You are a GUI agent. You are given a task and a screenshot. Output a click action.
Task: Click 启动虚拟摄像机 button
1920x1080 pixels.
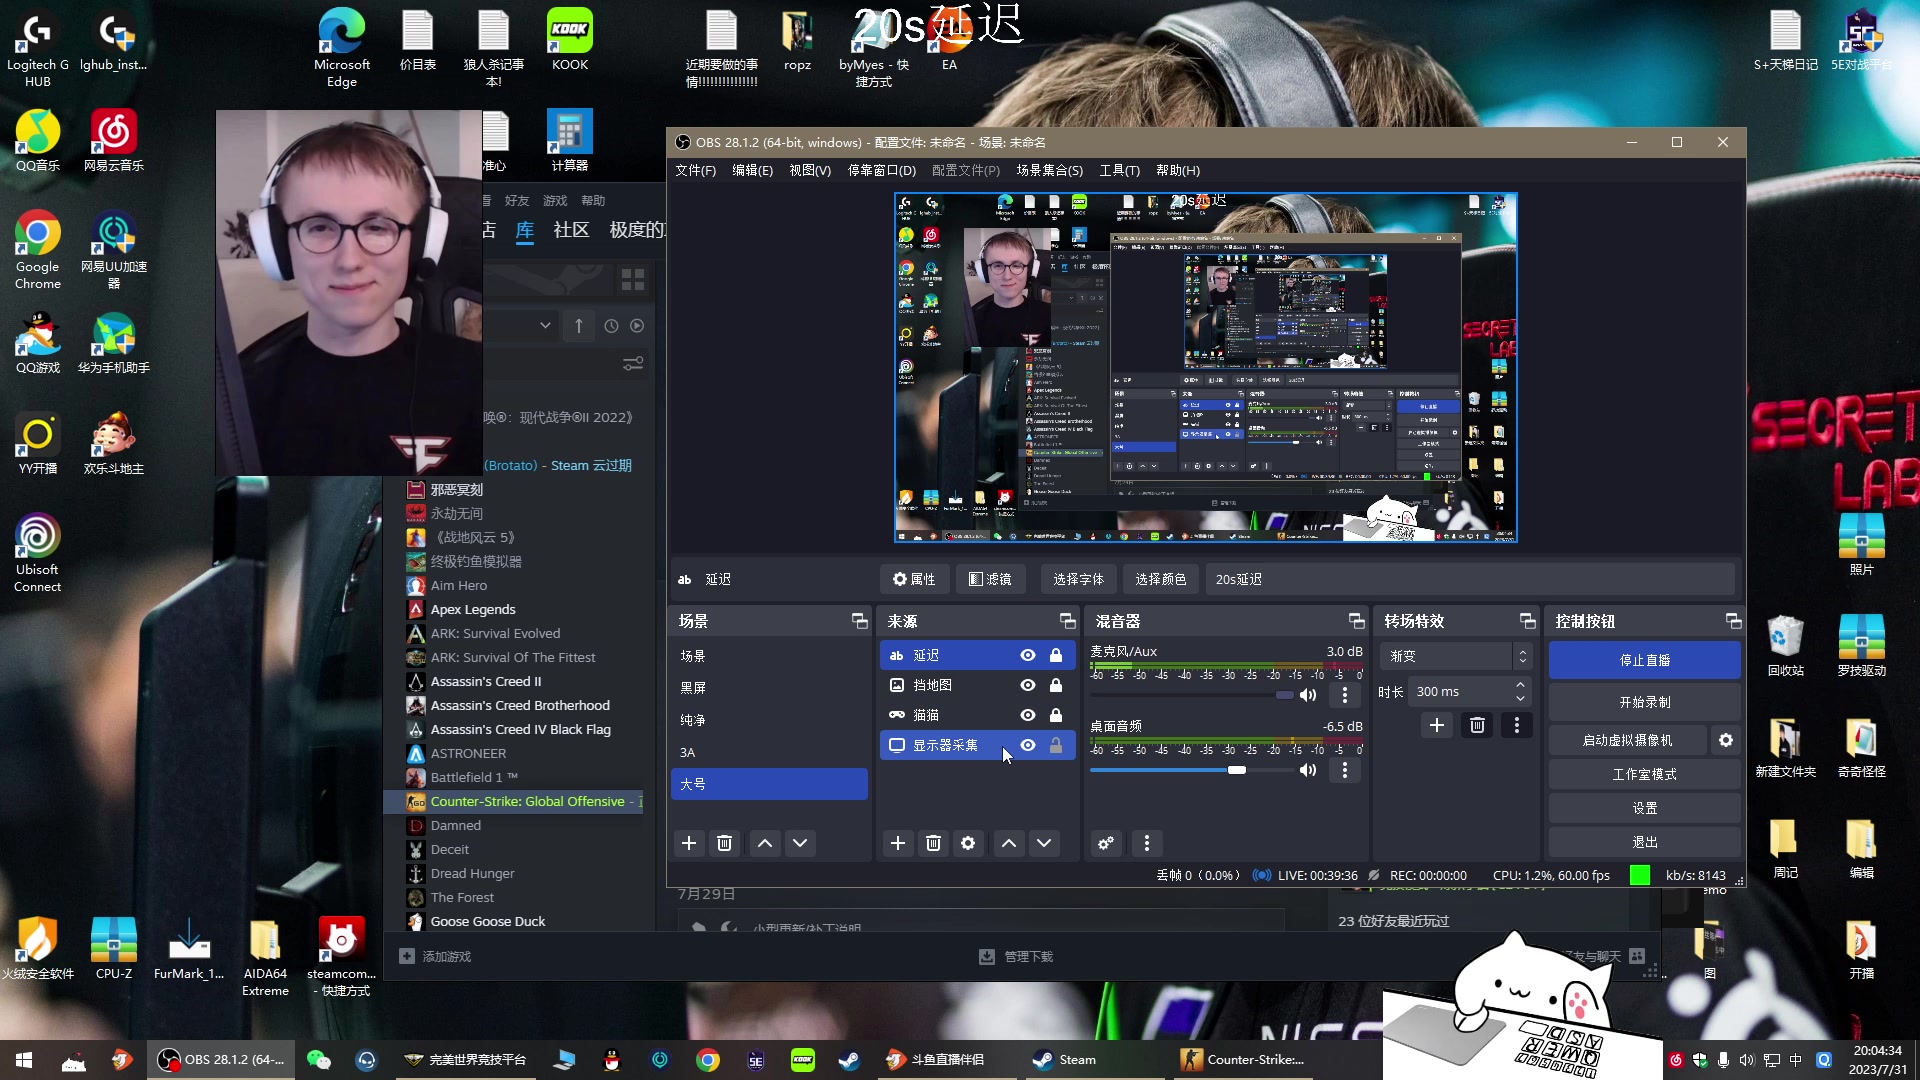(x=1627, y=740)
